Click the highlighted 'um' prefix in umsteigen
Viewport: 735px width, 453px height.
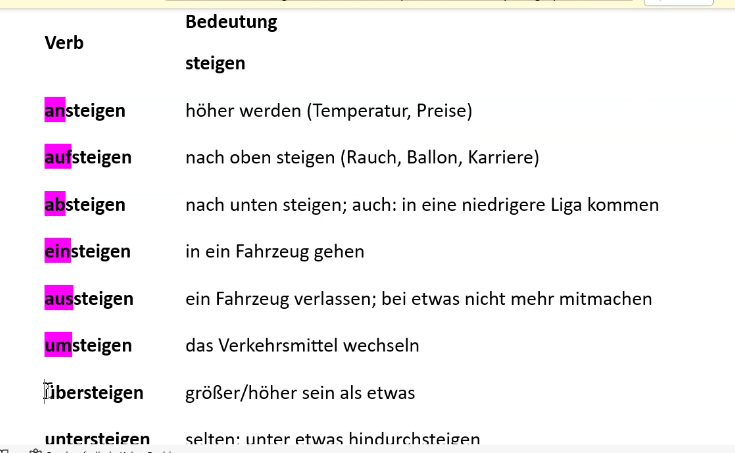point(58,345)
